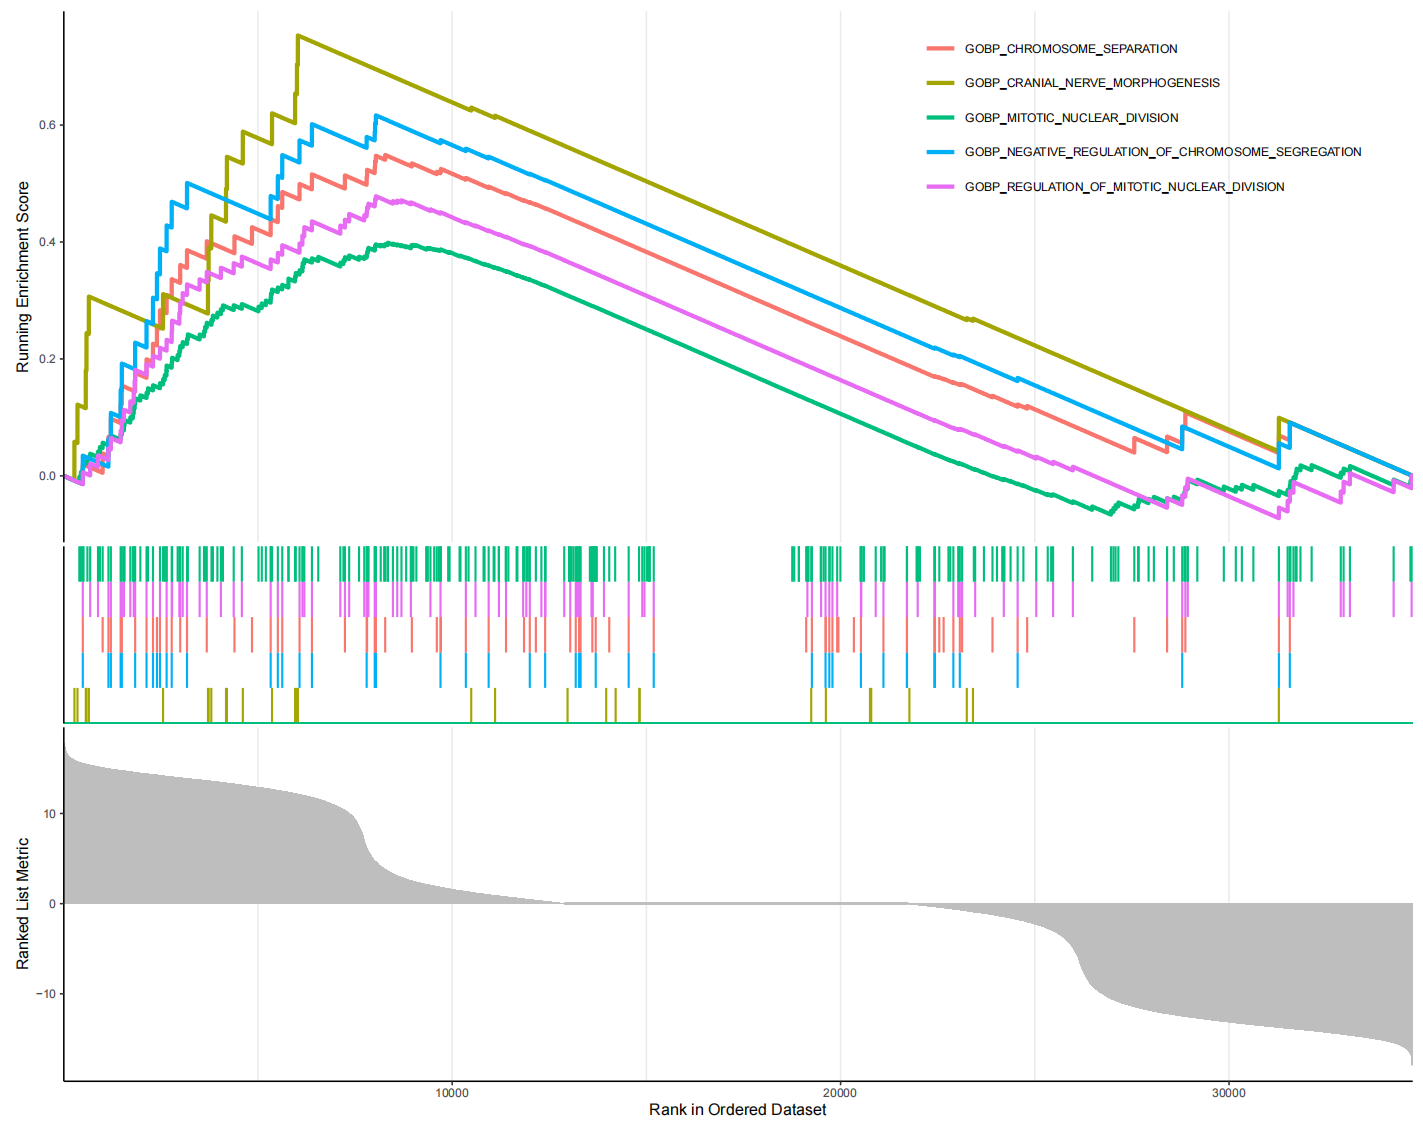Screen dimensions: 1423x1121
Task: Click the Rank in Ordered Dataset axis title
Action: click(x=738, y=1109)
